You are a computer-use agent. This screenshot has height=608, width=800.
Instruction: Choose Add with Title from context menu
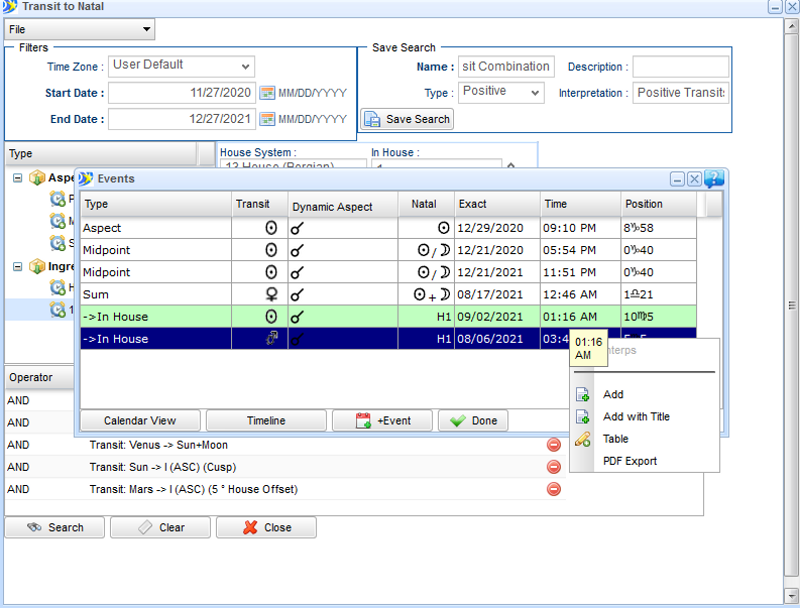(636, 417)
